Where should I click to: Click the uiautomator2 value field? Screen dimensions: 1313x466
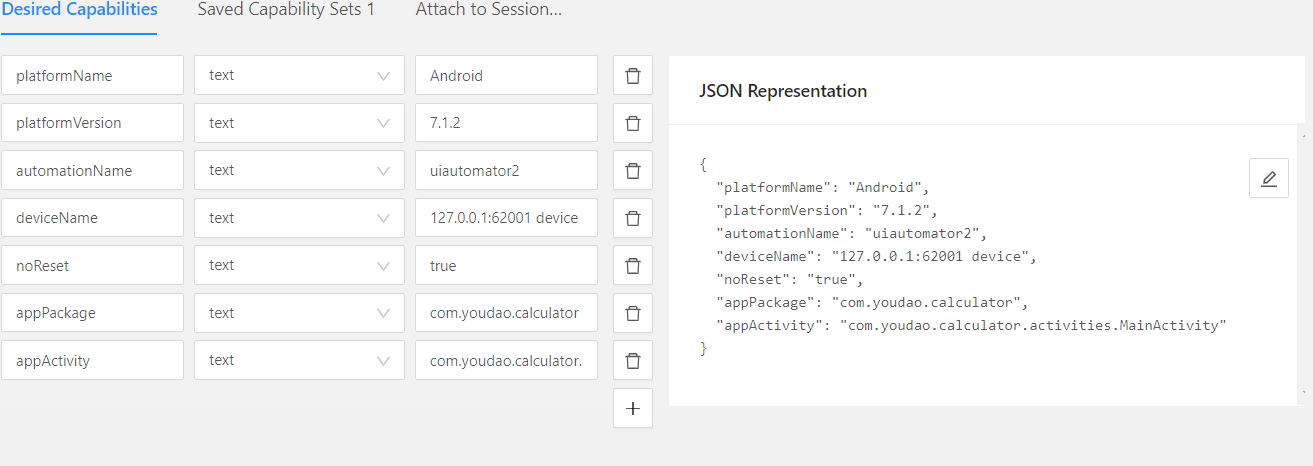(506, 170)
